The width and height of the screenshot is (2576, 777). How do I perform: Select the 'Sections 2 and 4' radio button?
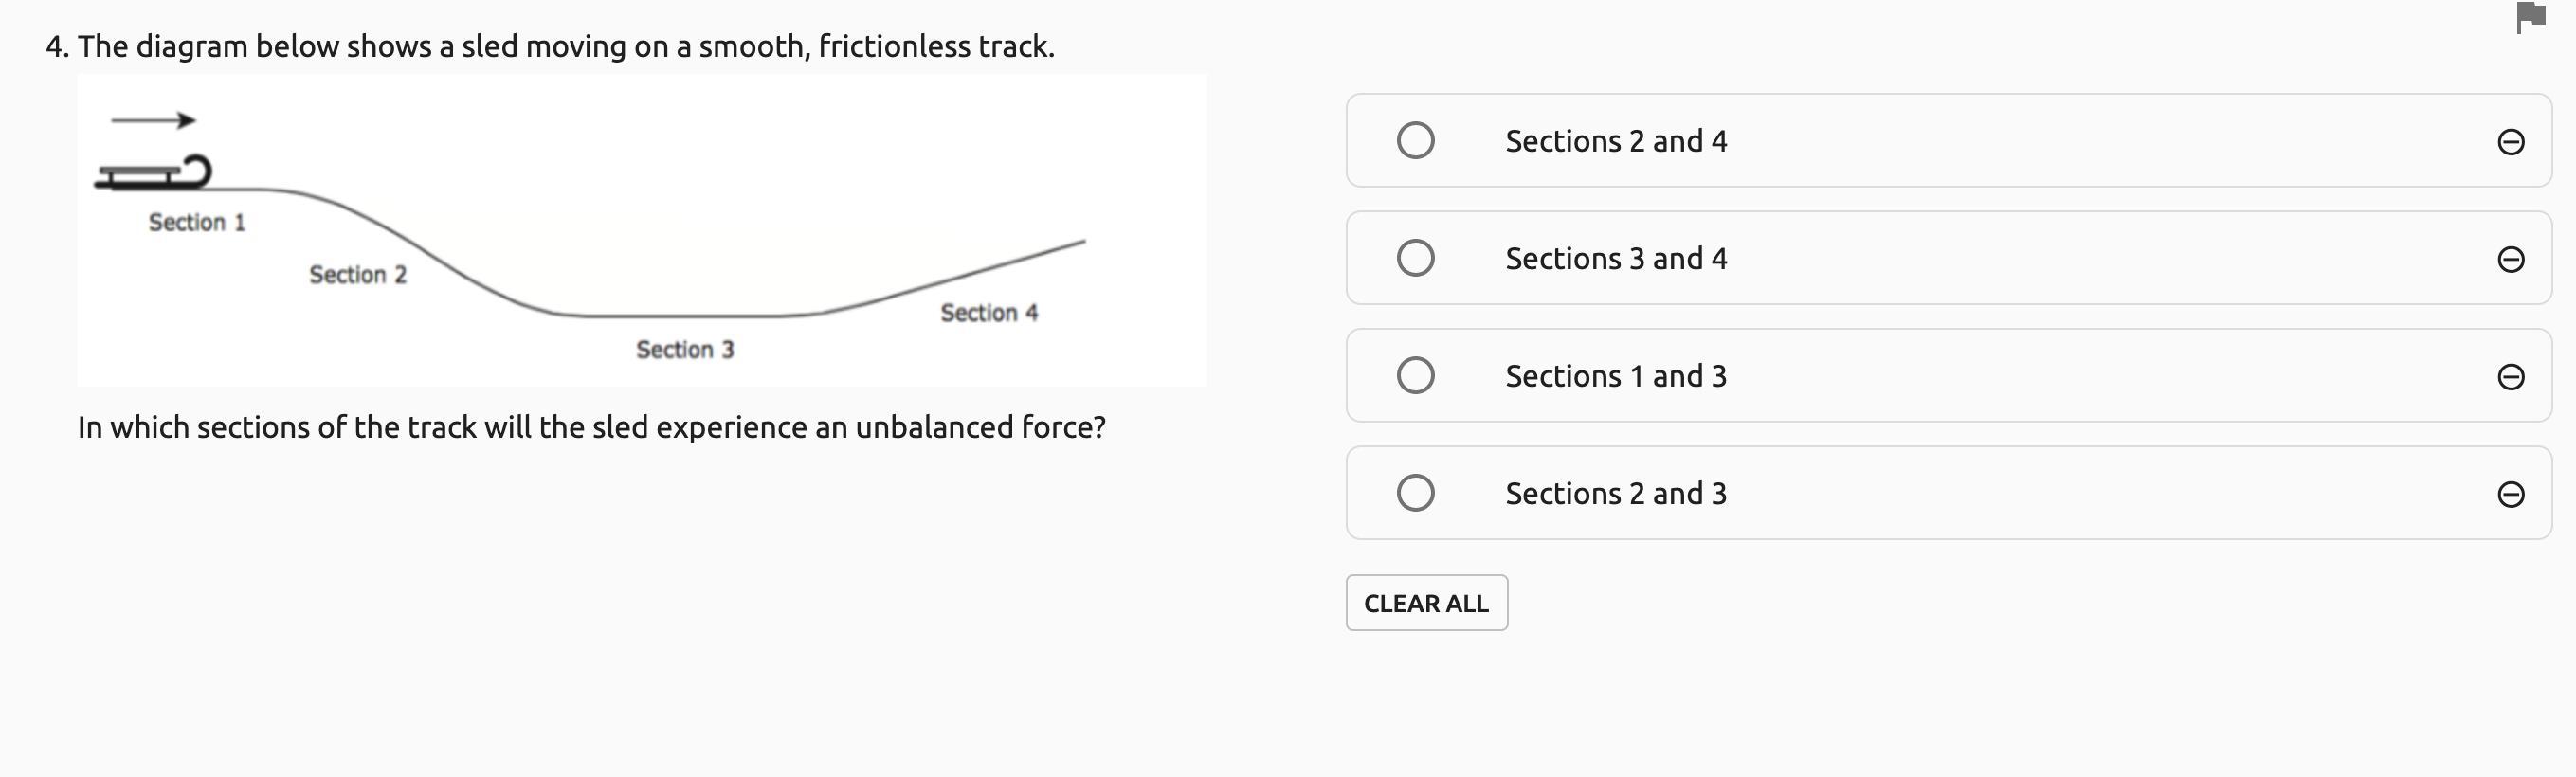click(x=1415, y=141)
